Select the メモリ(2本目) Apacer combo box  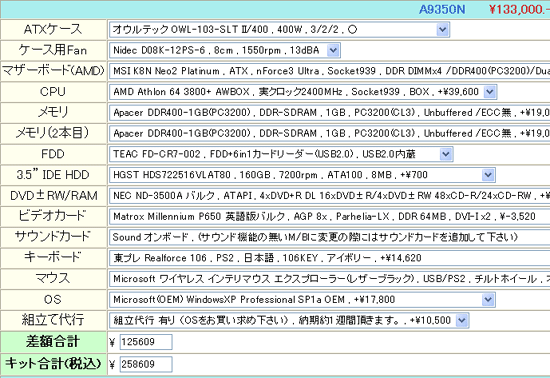click(x=329, y=134)
